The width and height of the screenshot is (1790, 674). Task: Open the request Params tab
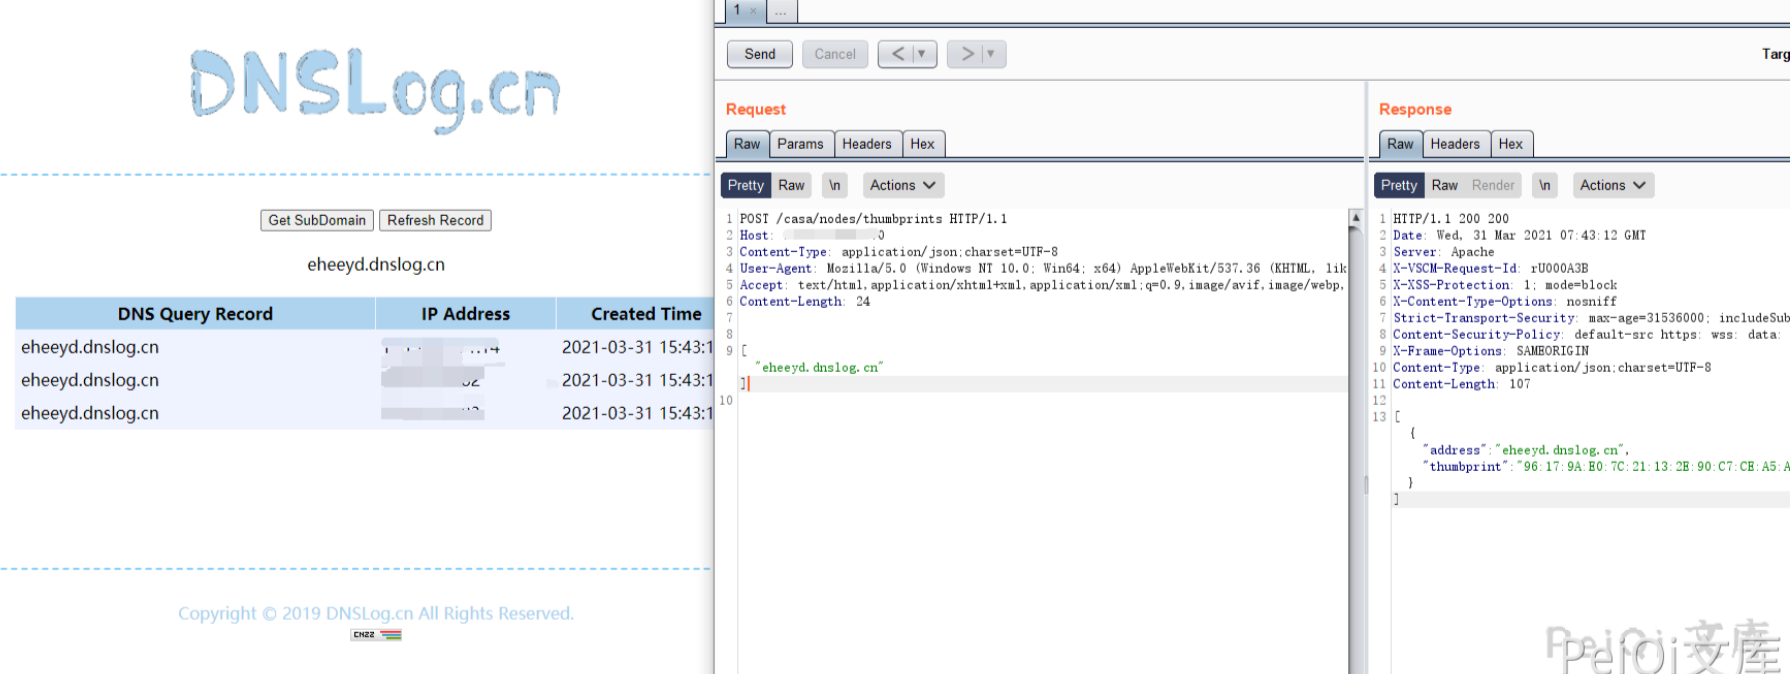coord(800,144)
